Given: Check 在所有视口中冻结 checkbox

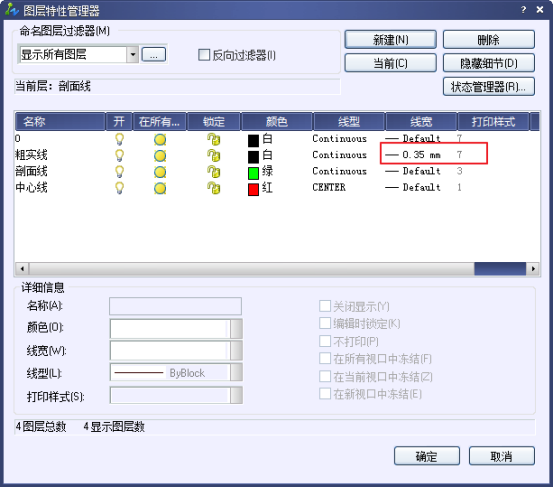Looking at the screenshot, I should (x=325, y=358).
